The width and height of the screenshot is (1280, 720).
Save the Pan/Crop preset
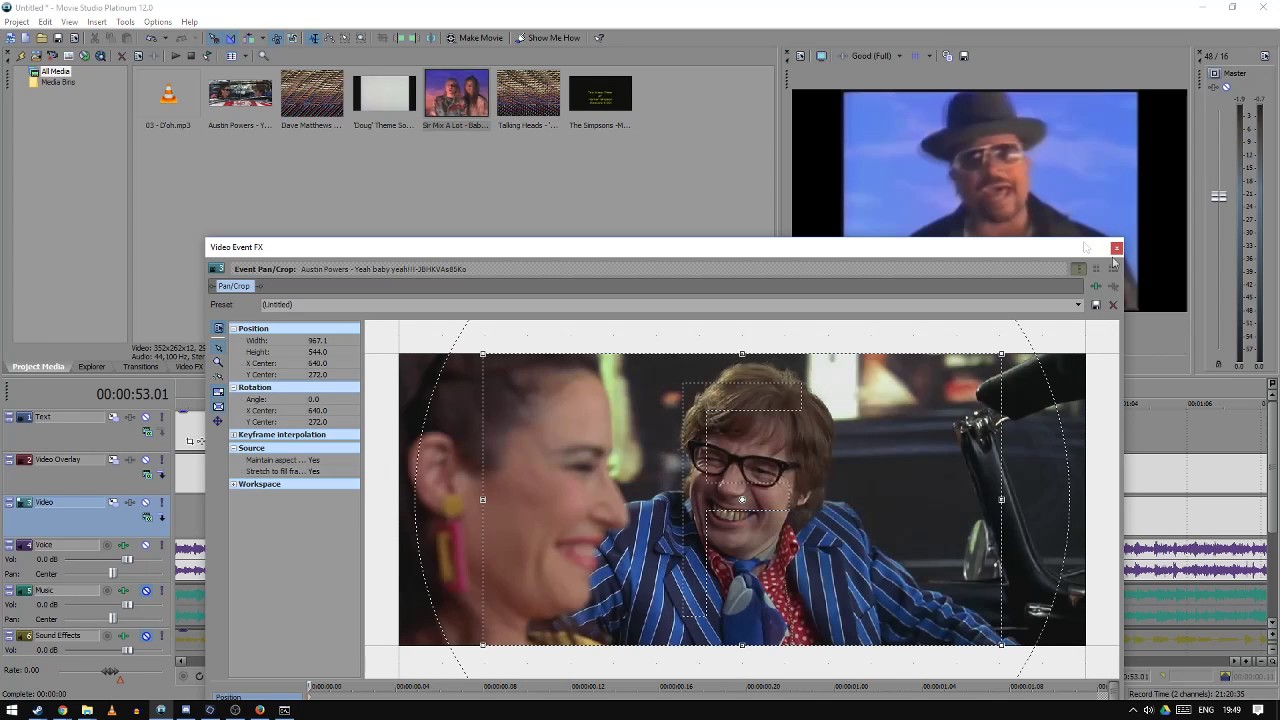coord(1096,305)
